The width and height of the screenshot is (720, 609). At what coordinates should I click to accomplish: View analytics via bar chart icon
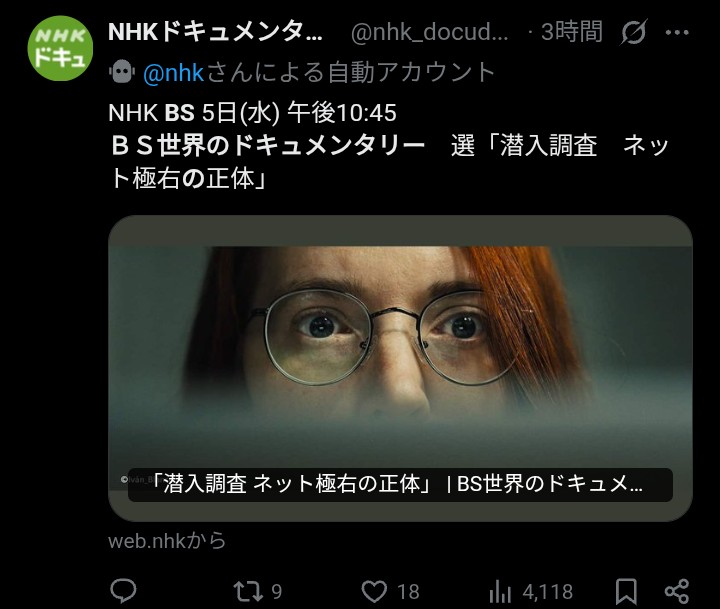coord(500,592)
